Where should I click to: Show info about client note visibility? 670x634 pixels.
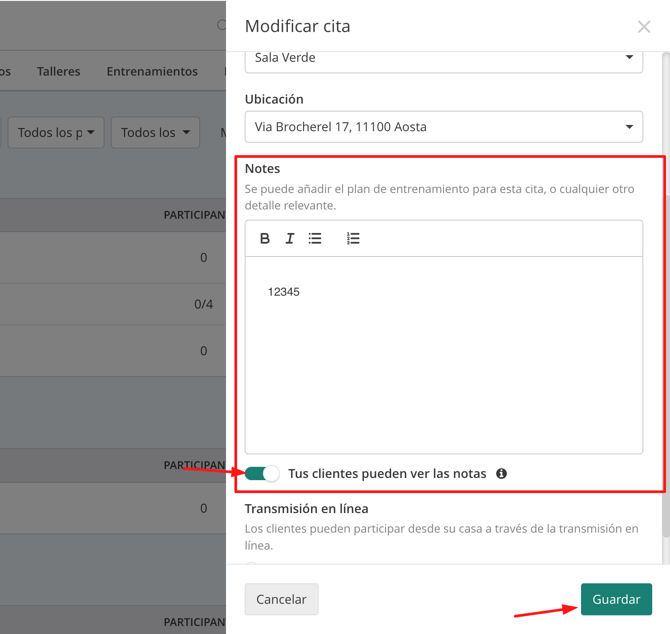pyautogui.click(x=501, y=474)
